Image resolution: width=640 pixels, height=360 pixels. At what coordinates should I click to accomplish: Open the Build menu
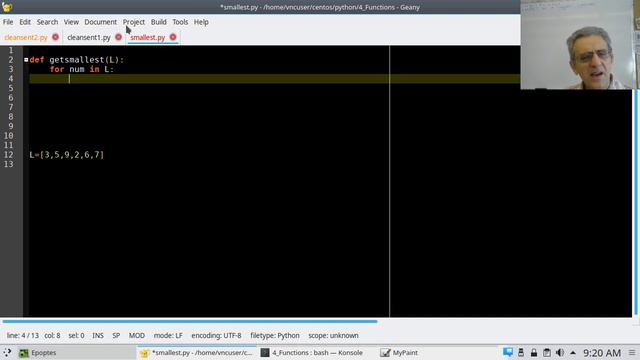[158, 22]
